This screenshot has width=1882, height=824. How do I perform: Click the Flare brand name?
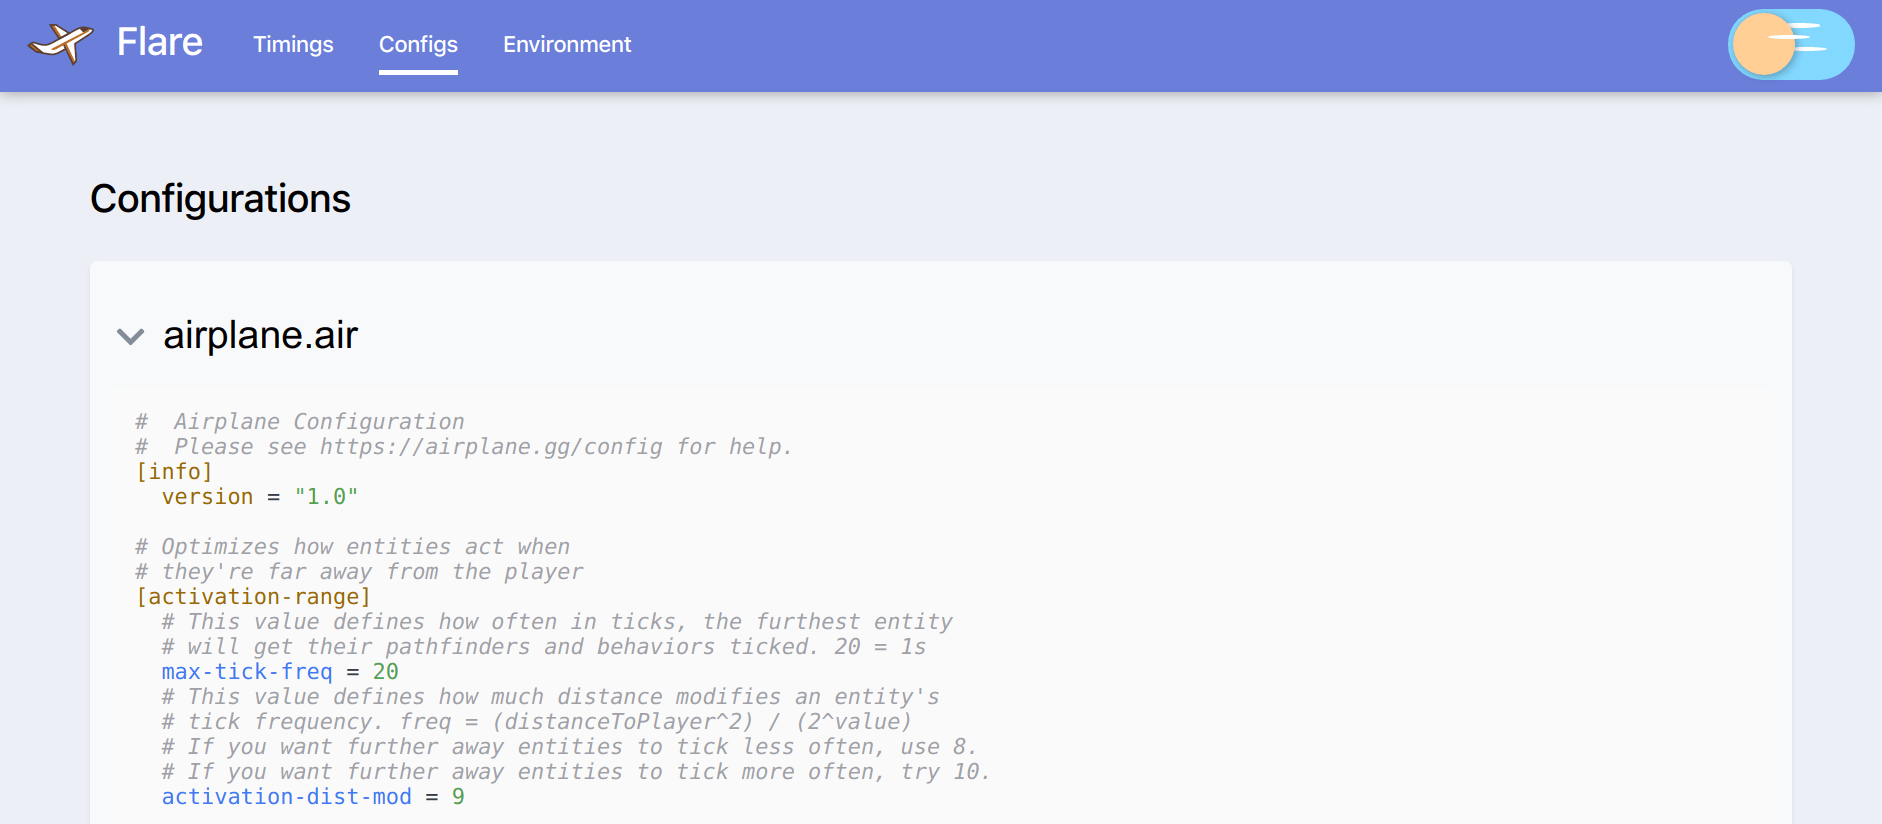[x=160, y=43]
